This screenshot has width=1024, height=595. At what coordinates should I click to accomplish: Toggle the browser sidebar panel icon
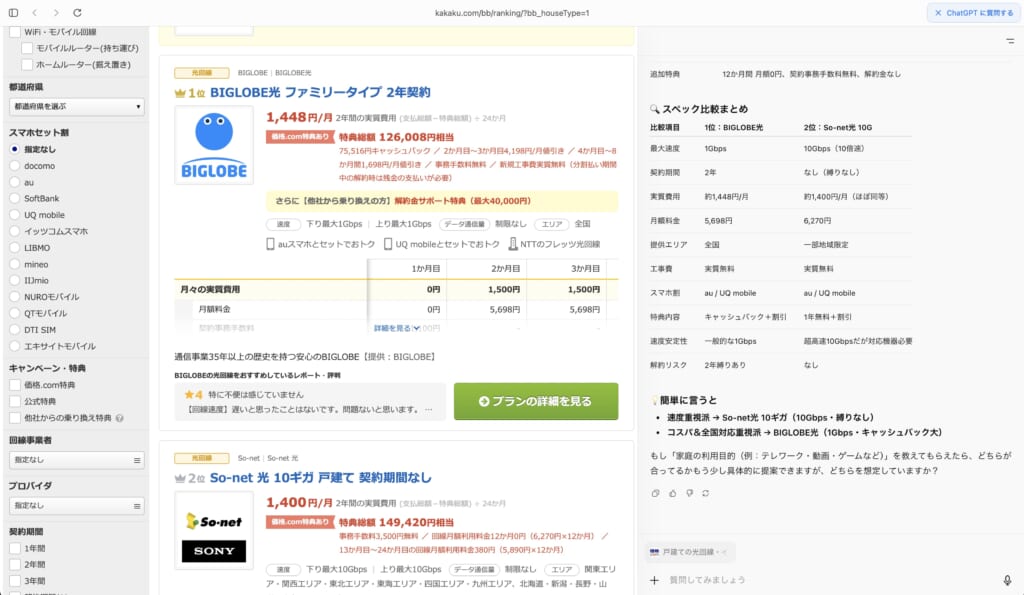coord(14,13)
